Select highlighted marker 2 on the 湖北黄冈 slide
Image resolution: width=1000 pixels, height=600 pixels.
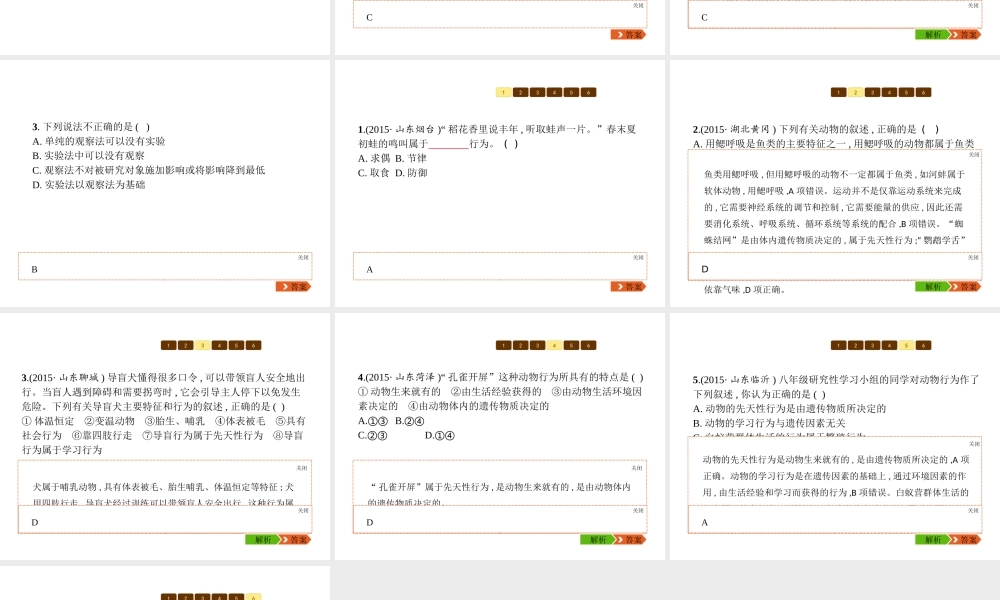click(x=855, y=92)
